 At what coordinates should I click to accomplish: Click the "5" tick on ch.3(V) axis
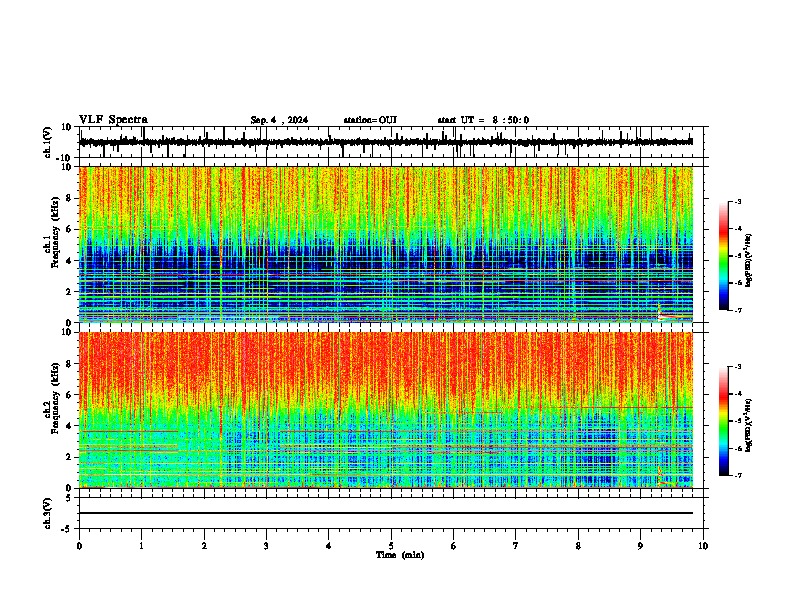click(x=70, y=498)
